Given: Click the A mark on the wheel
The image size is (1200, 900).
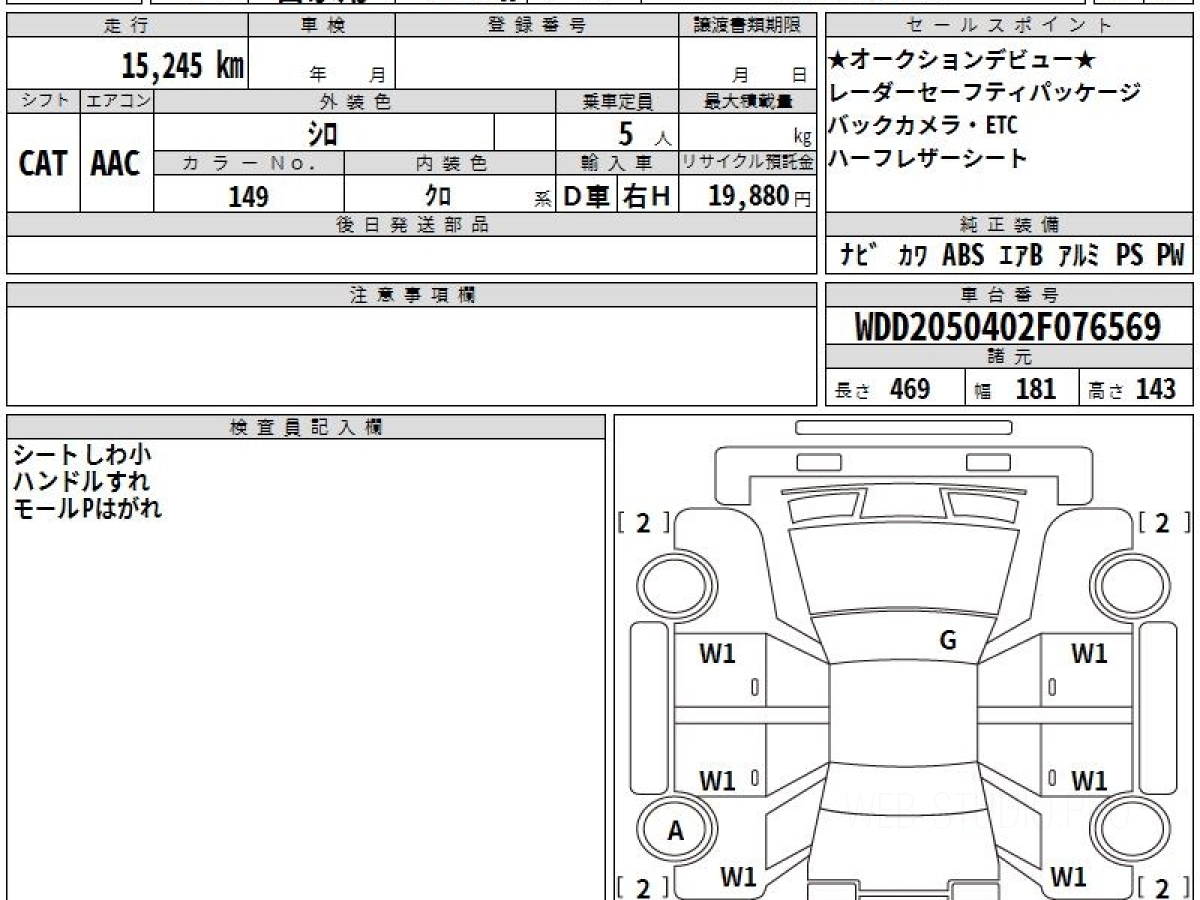Looking at the screenshot, I should point(675,831).
